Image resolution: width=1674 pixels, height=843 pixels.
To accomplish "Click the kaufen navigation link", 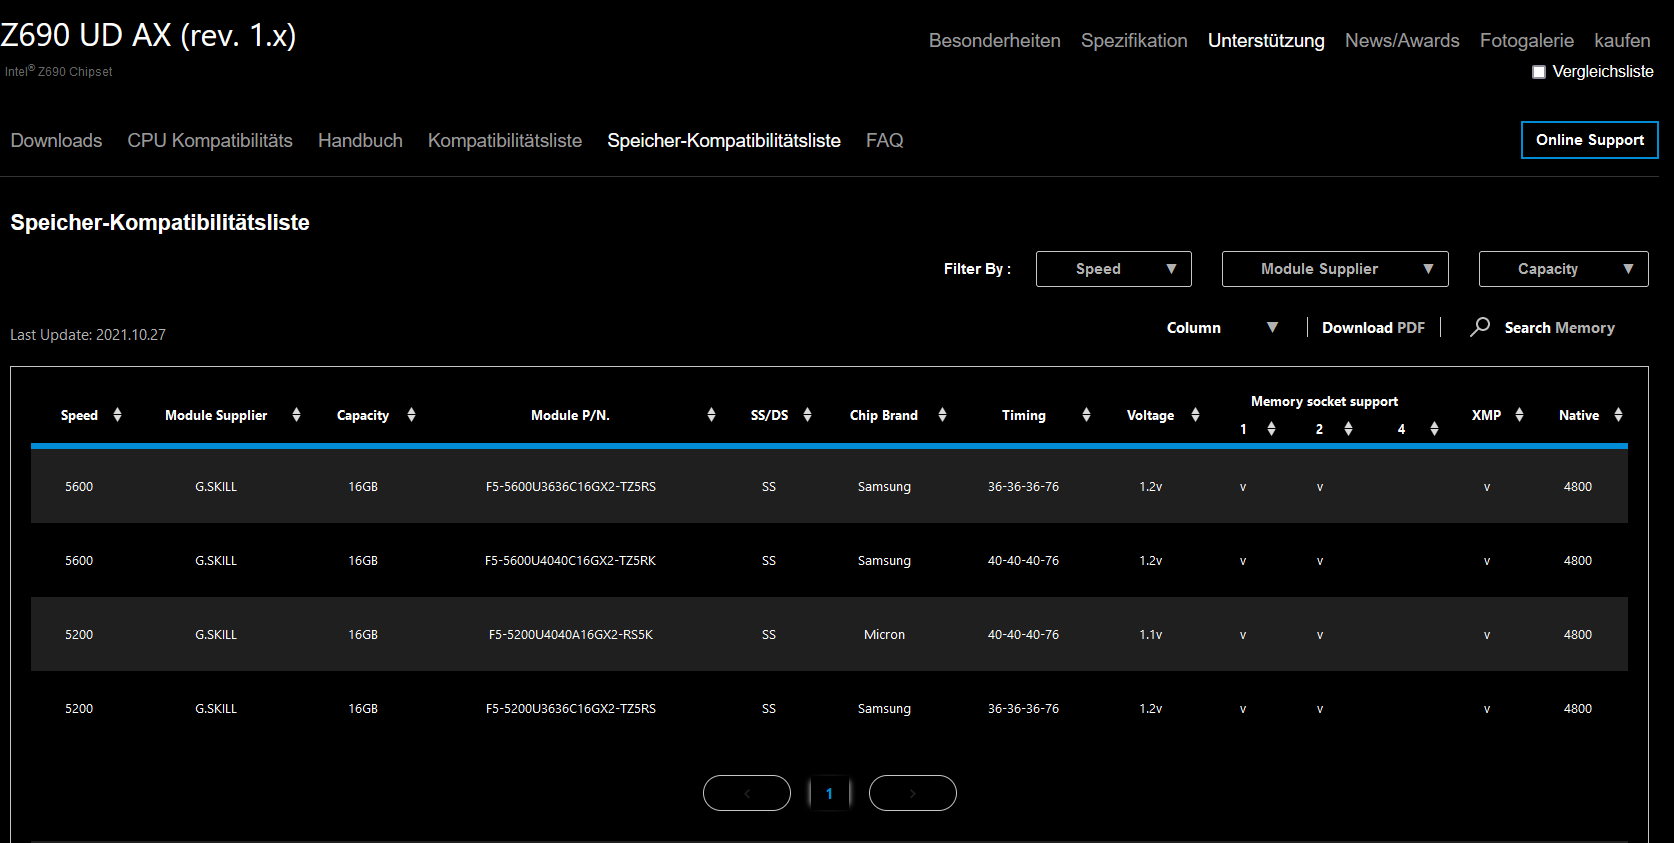I will click(x=1622, y=41).
